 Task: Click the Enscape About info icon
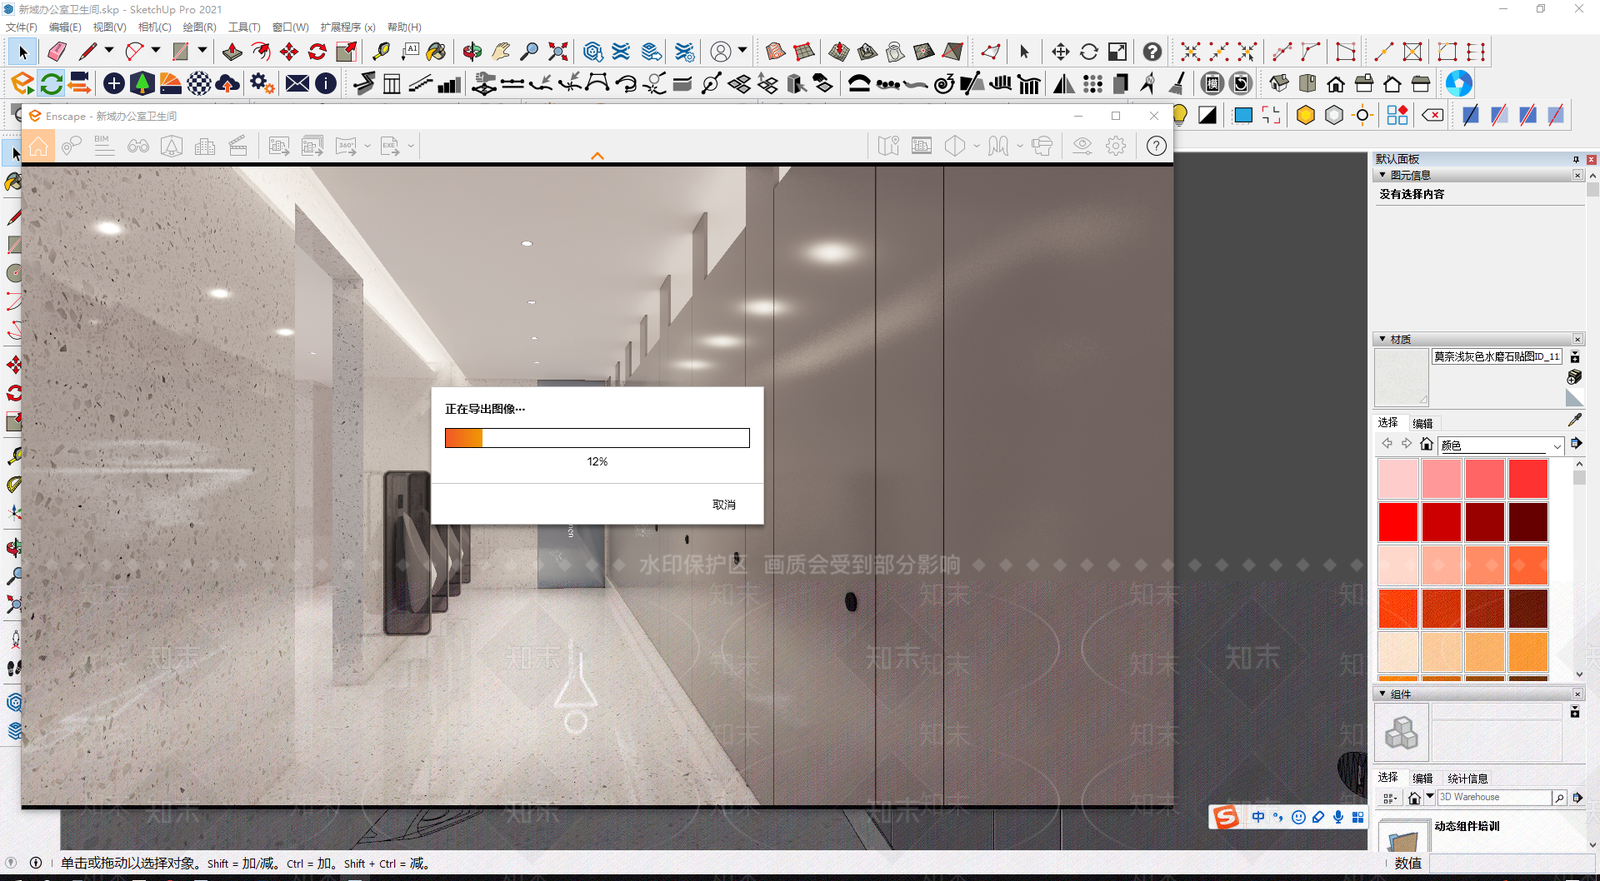(326, 84)
